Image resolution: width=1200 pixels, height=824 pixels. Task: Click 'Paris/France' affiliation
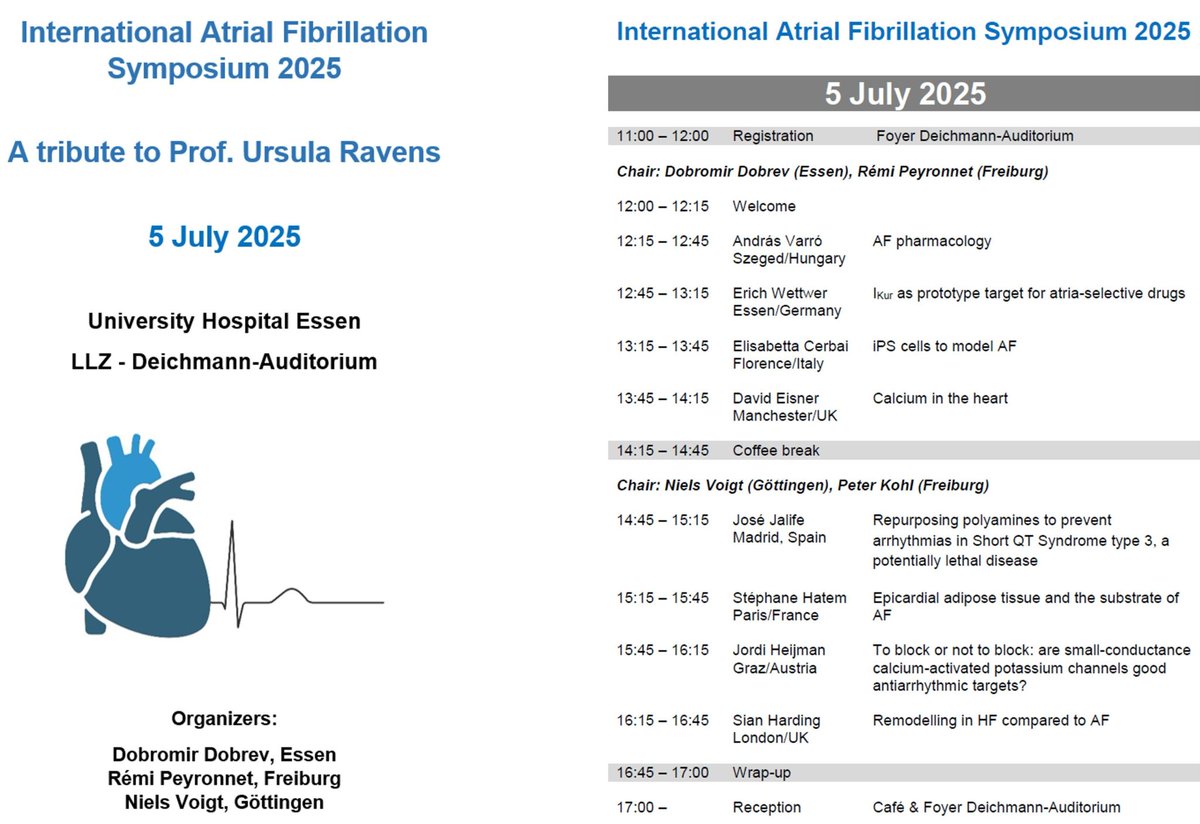tap(775, 615)
